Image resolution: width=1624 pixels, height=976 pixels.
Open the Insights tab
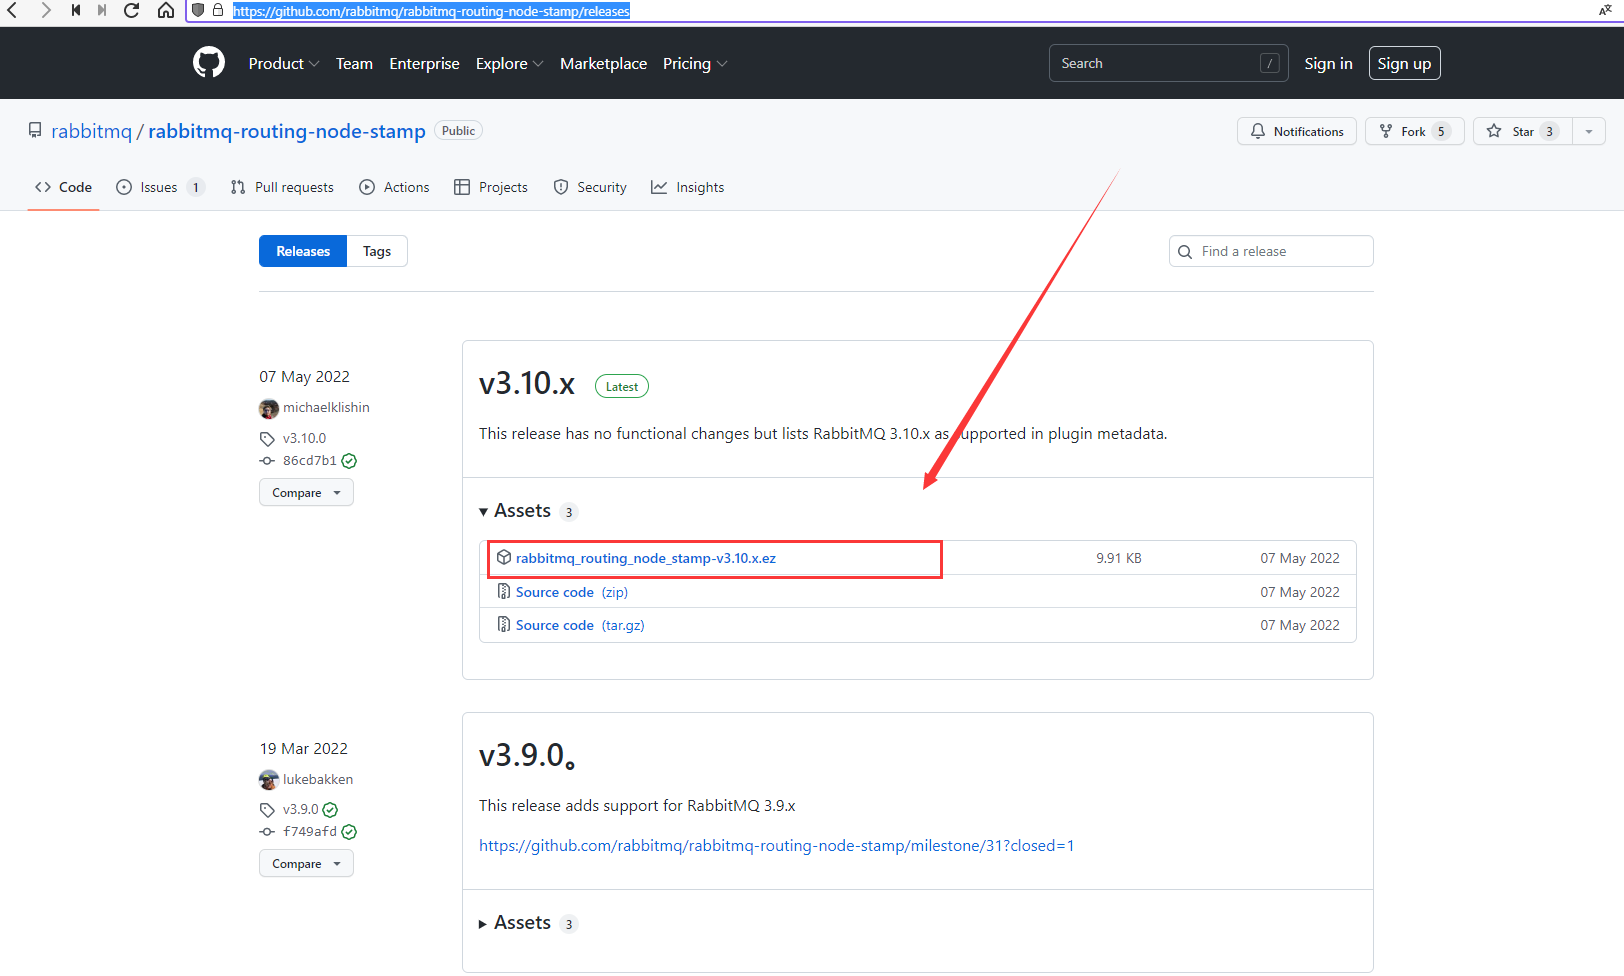[687, 187]
